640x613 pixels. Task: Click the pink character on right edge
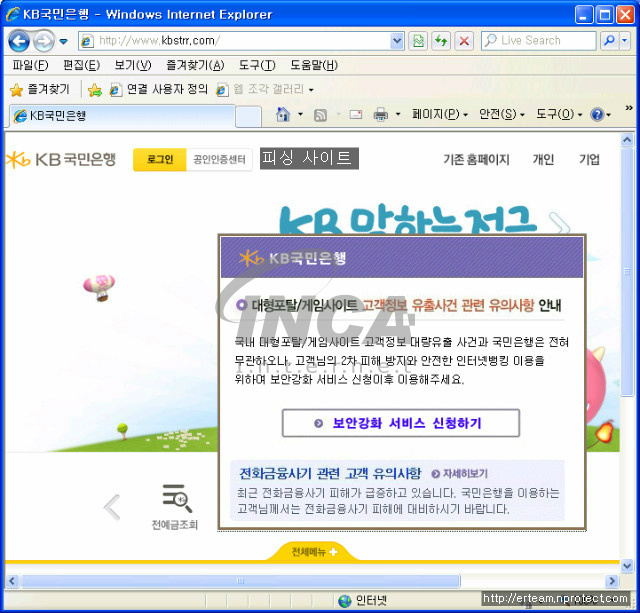pos(596,385)
